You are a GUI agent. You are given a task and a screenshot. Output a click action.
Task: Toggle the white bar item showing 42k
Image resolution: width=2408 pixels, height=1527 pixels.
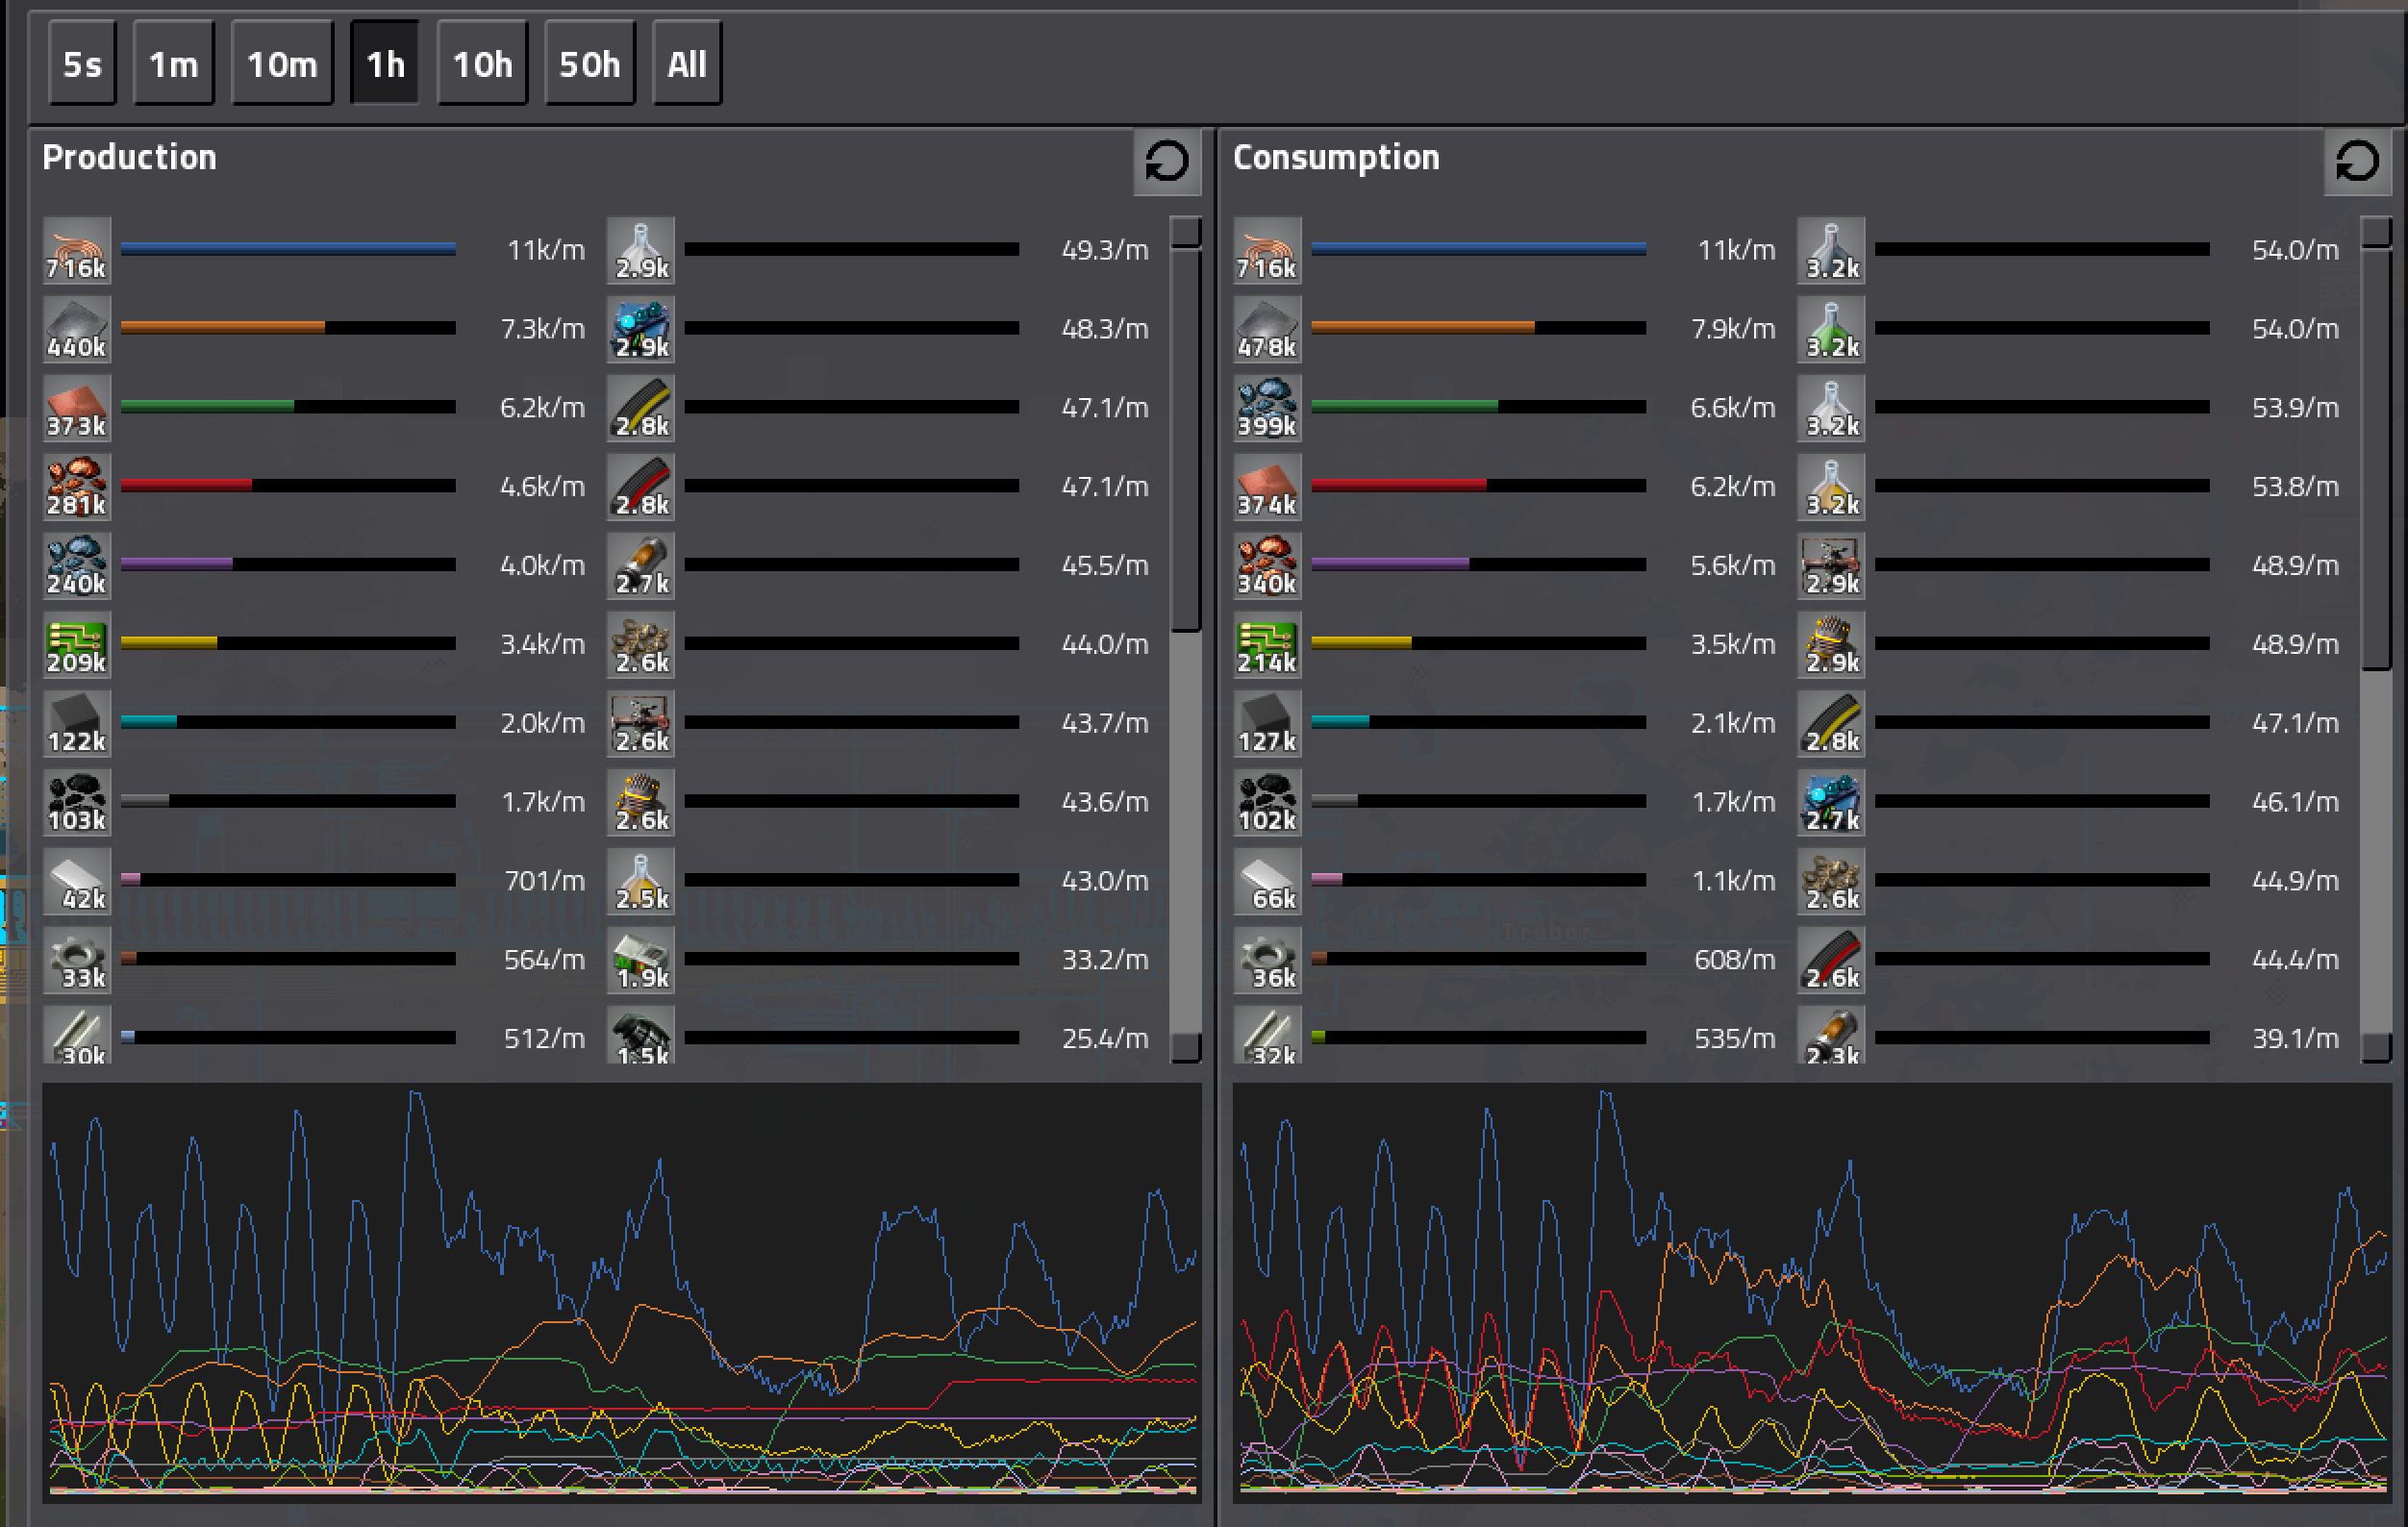[x=77, y=881]
